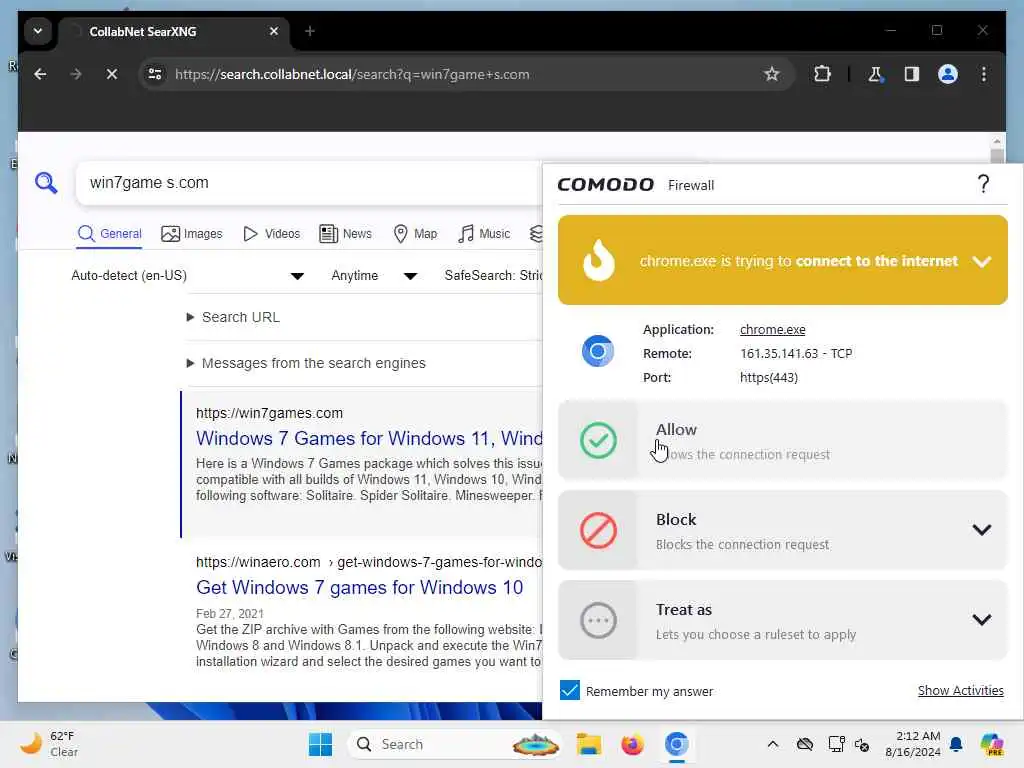
Task: Click the Comodo flame alert icon
Action: tap(598, 260)
